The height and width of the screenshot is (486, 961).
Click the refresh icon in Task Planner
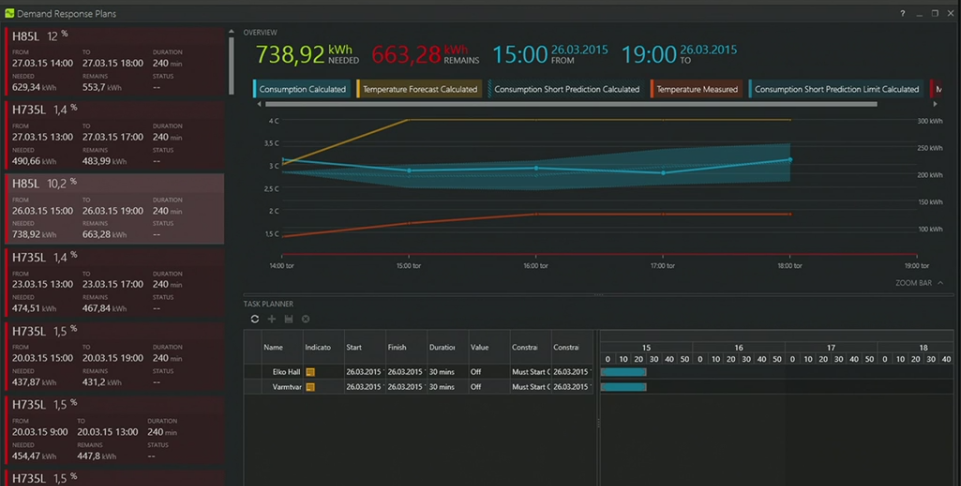click(x=255, y=319)
